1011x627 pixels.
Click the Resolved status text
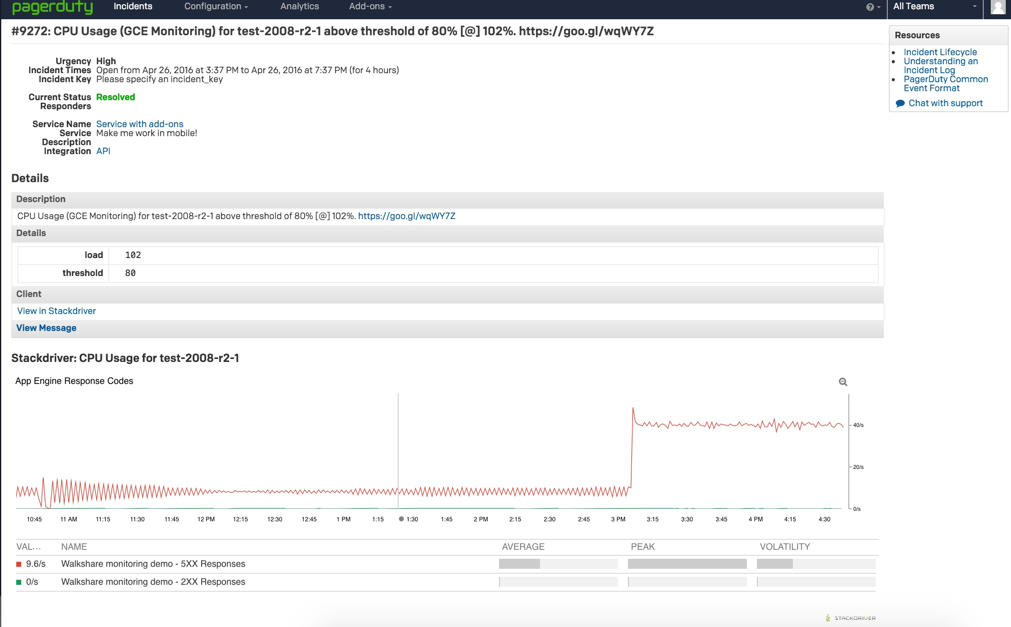tap(115, 97)
